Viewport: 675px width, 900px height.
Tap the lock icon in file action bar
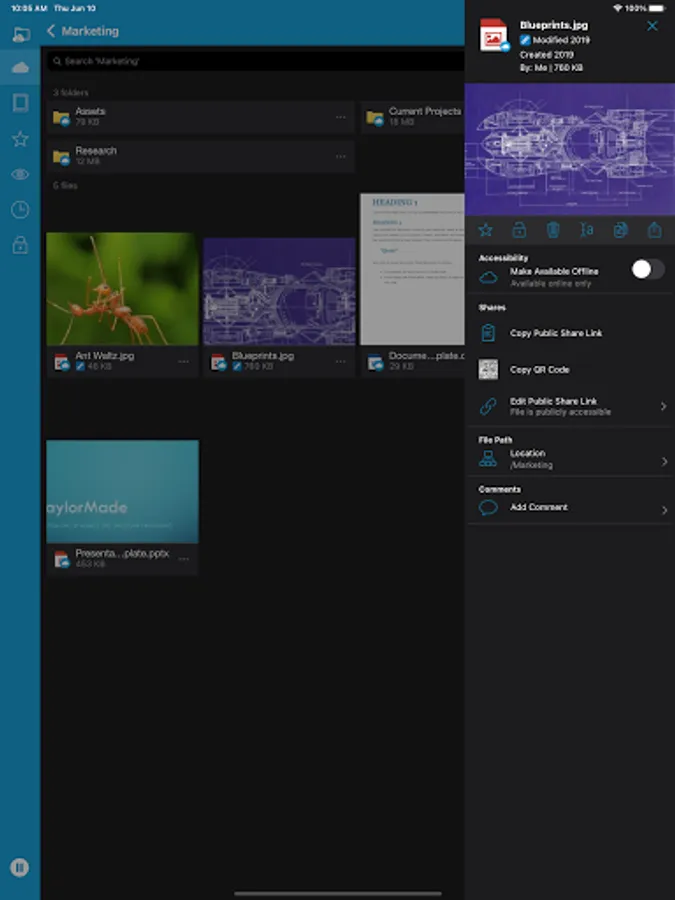click(x=519, y=230)
